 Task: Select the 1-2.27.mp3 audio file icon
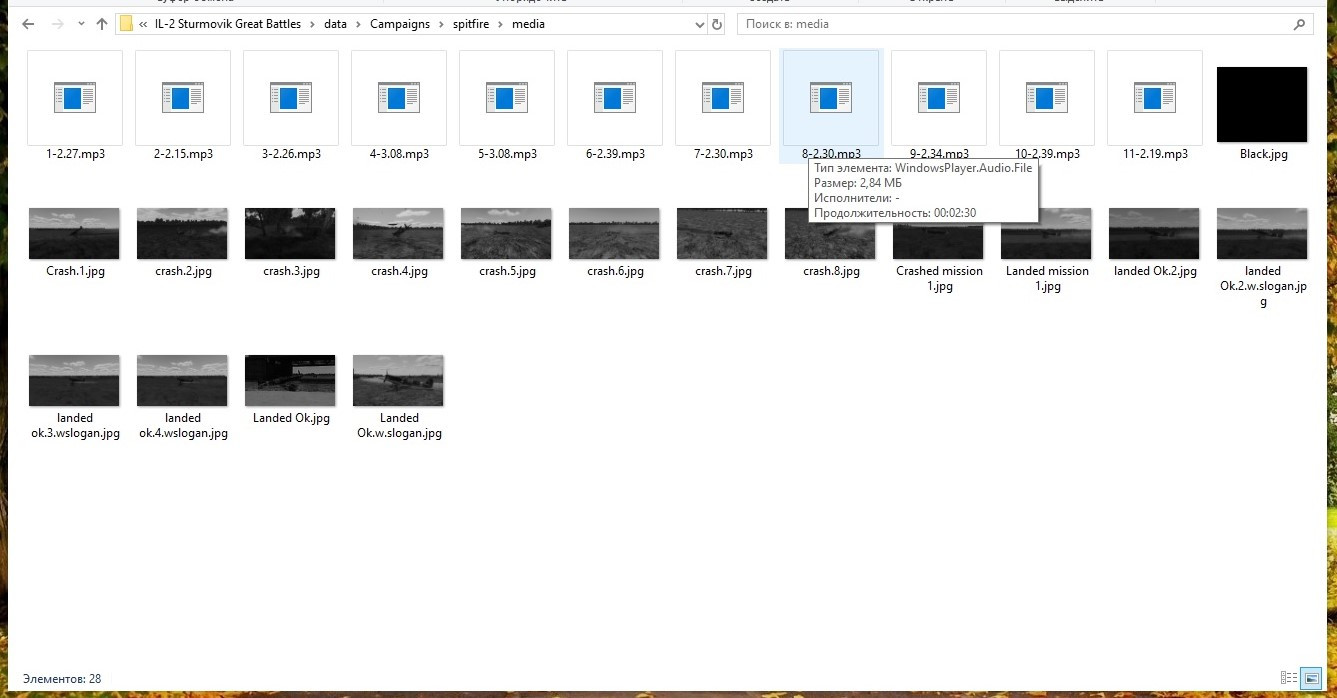[75, 98]
